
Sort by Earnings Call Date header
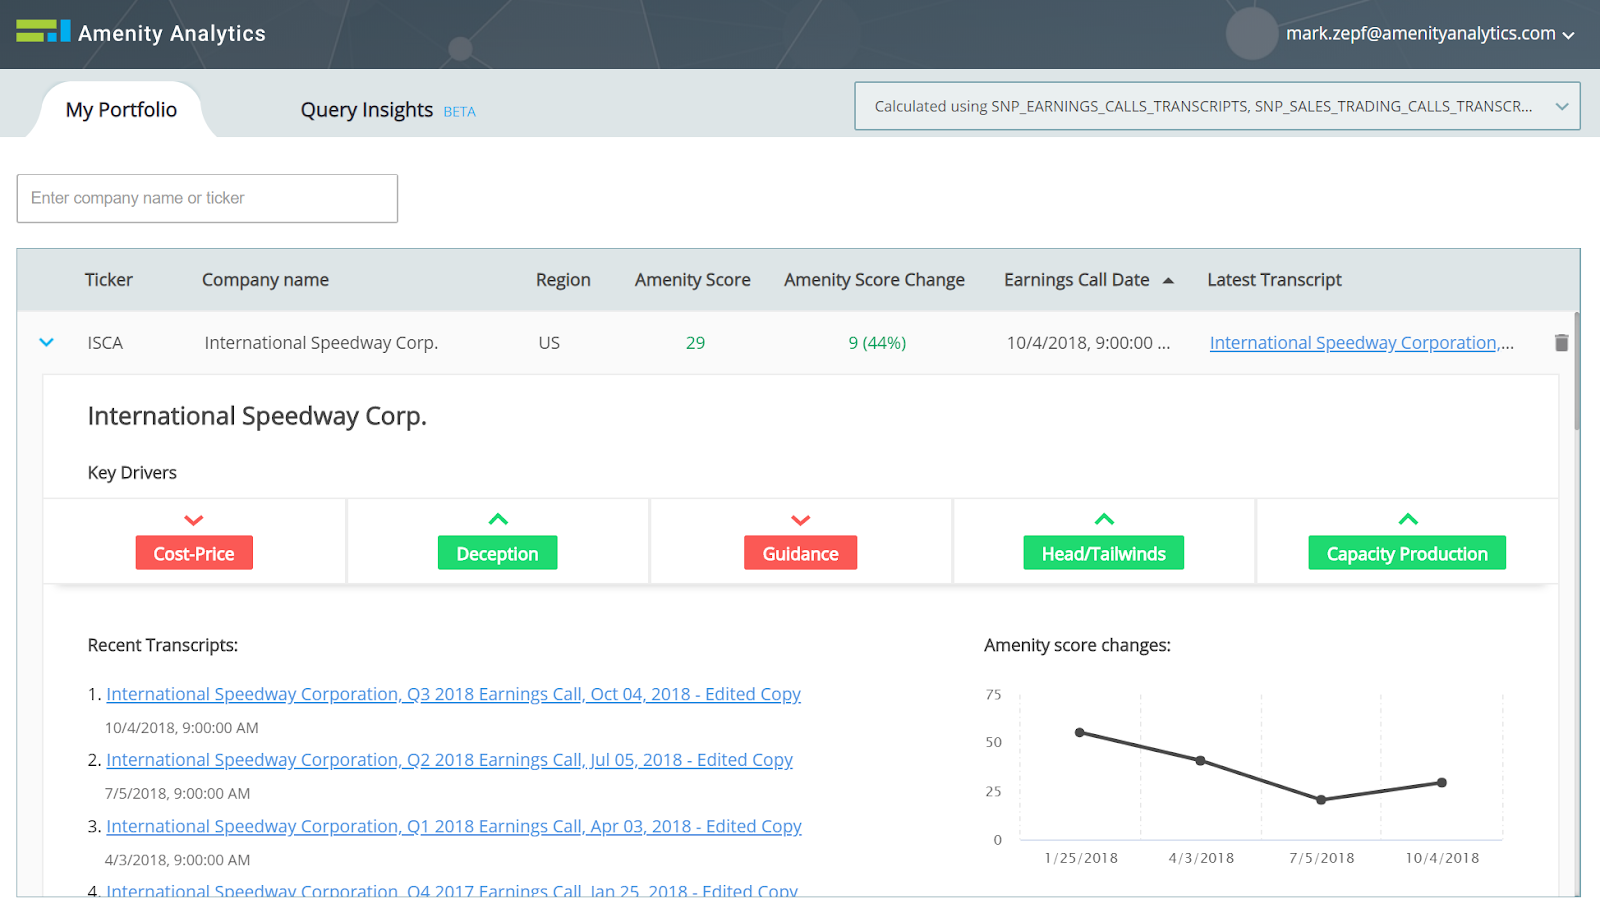(x=1077, y=280)
